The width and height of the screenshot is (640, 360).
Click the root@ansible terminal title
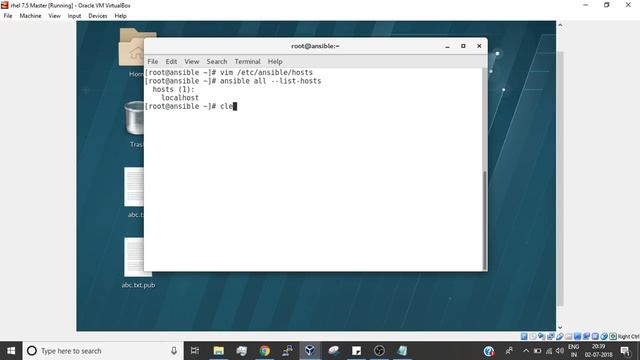pyautogui.click(x=315, y=46)
